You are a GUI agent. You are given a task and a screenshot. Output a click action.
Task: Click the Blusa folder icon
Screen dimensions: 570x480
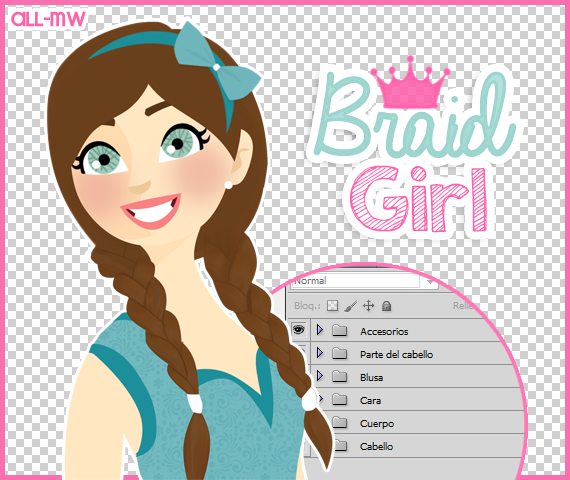(x=340, y=376)
